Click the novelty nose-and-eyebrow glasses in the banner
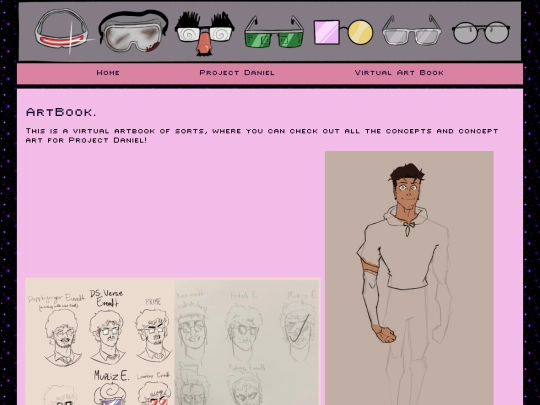The image size is (540, 405). coord(205,33)
